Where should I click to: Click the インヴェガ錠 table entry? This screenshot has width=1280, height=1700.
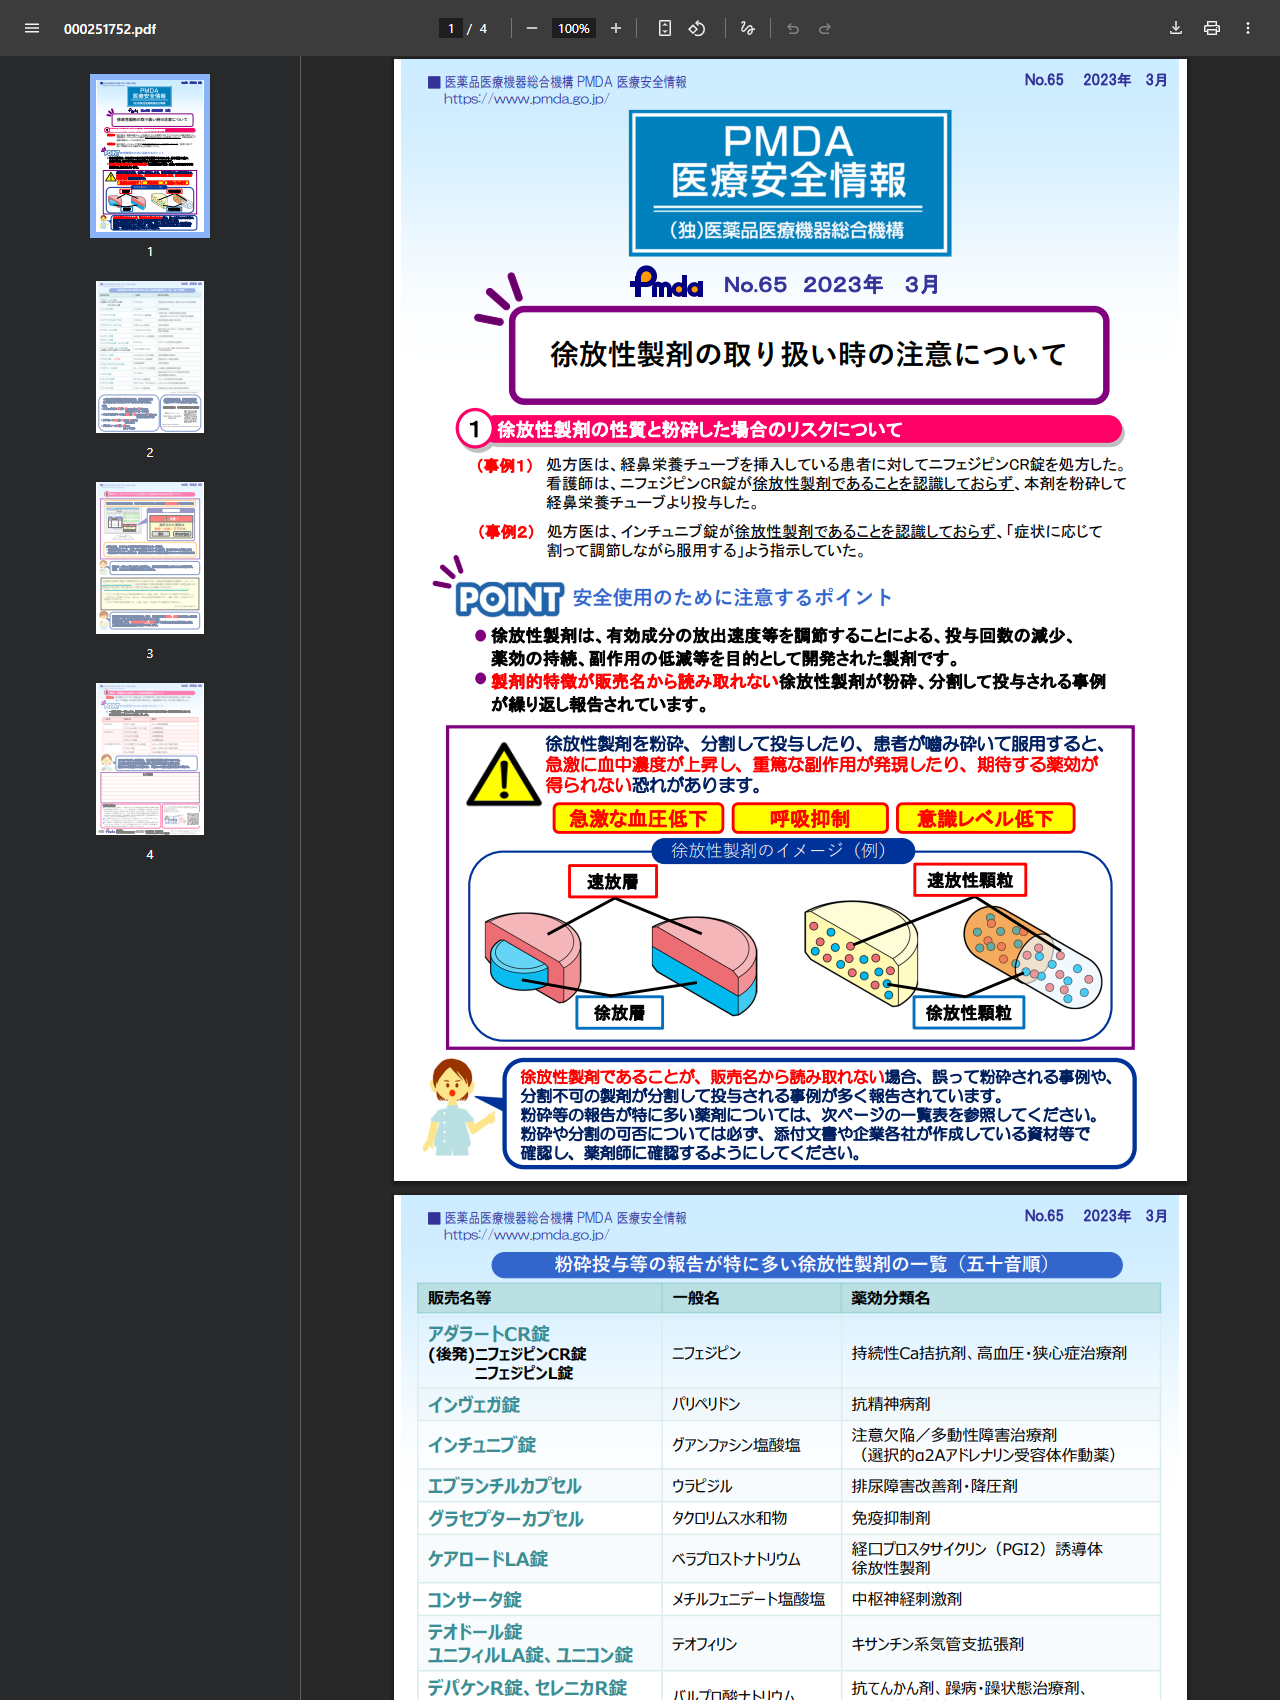click(474, 1405)
